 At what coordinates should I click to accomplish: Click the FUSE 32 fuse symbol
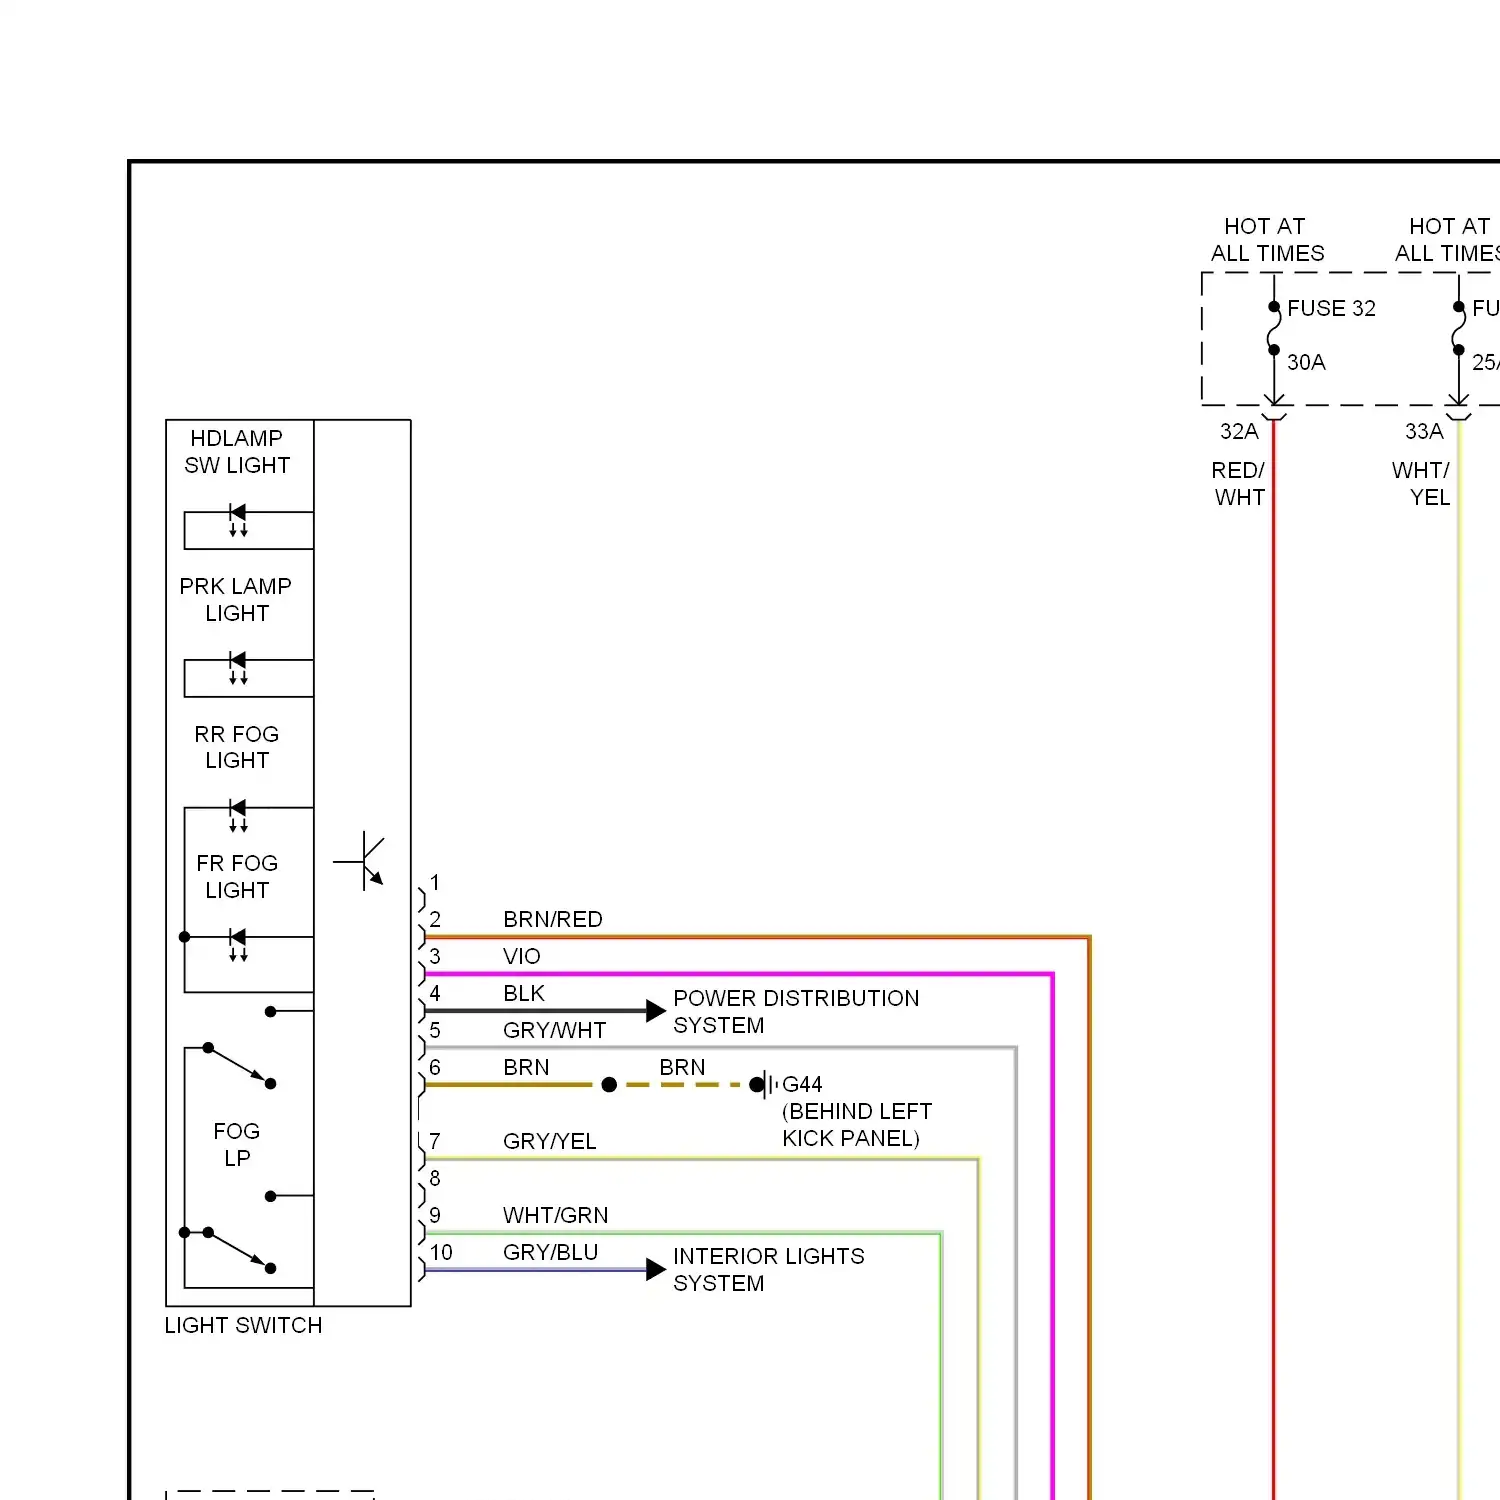tap(1273, 329)
